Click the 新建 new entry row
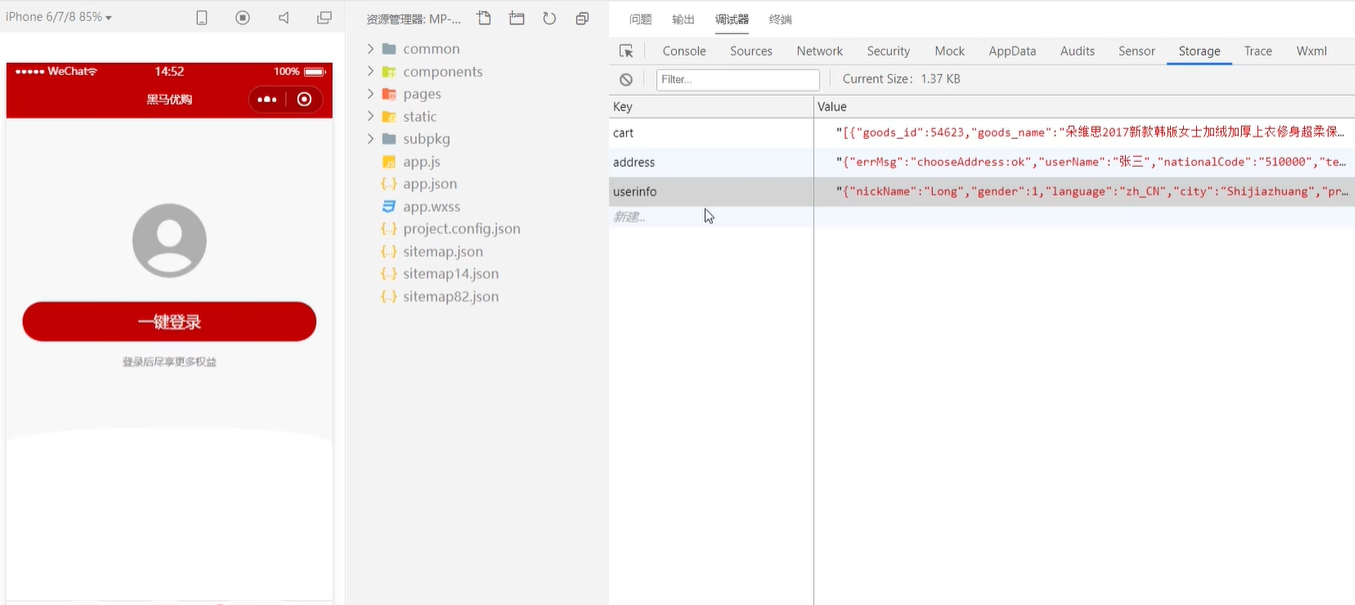Image resolution: width=1355 pixels, height=605 pixels. coord(628,216)
